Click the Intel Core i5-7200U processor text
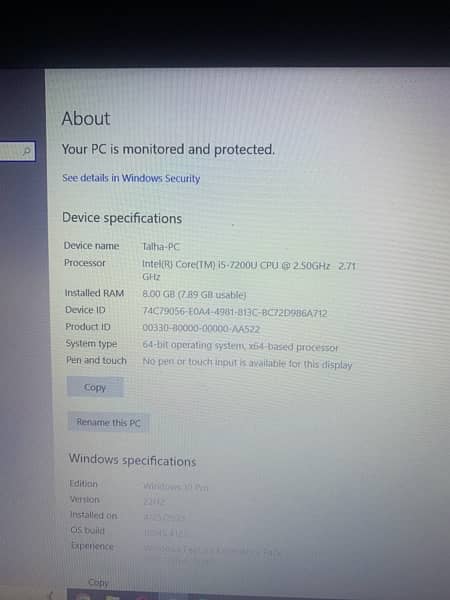 [249, 270]
